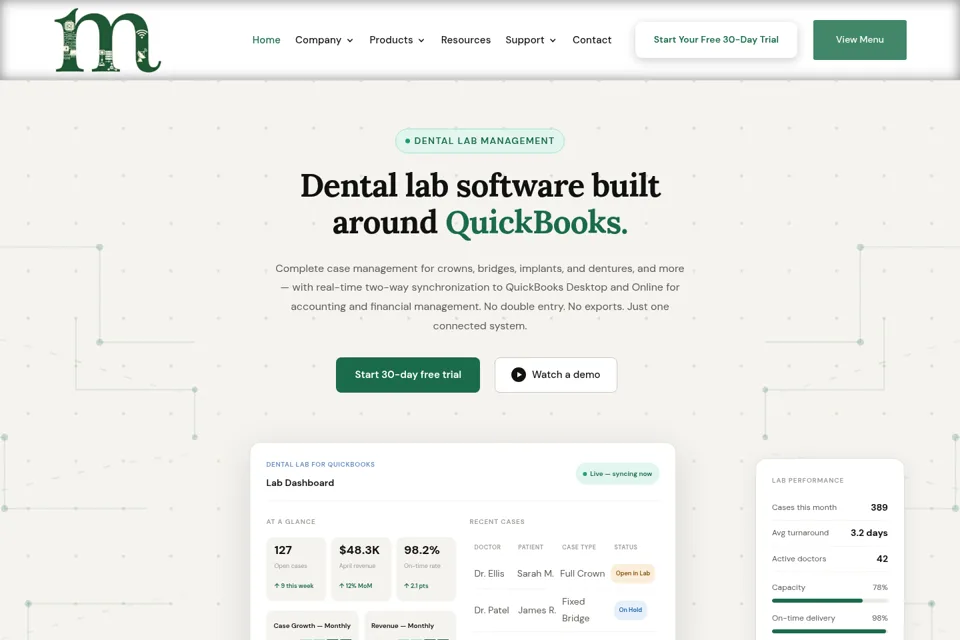The width and height of the screenshot is (960, 640).
Task: Click the 127 Open cases card
Action: tap(296, 568)
